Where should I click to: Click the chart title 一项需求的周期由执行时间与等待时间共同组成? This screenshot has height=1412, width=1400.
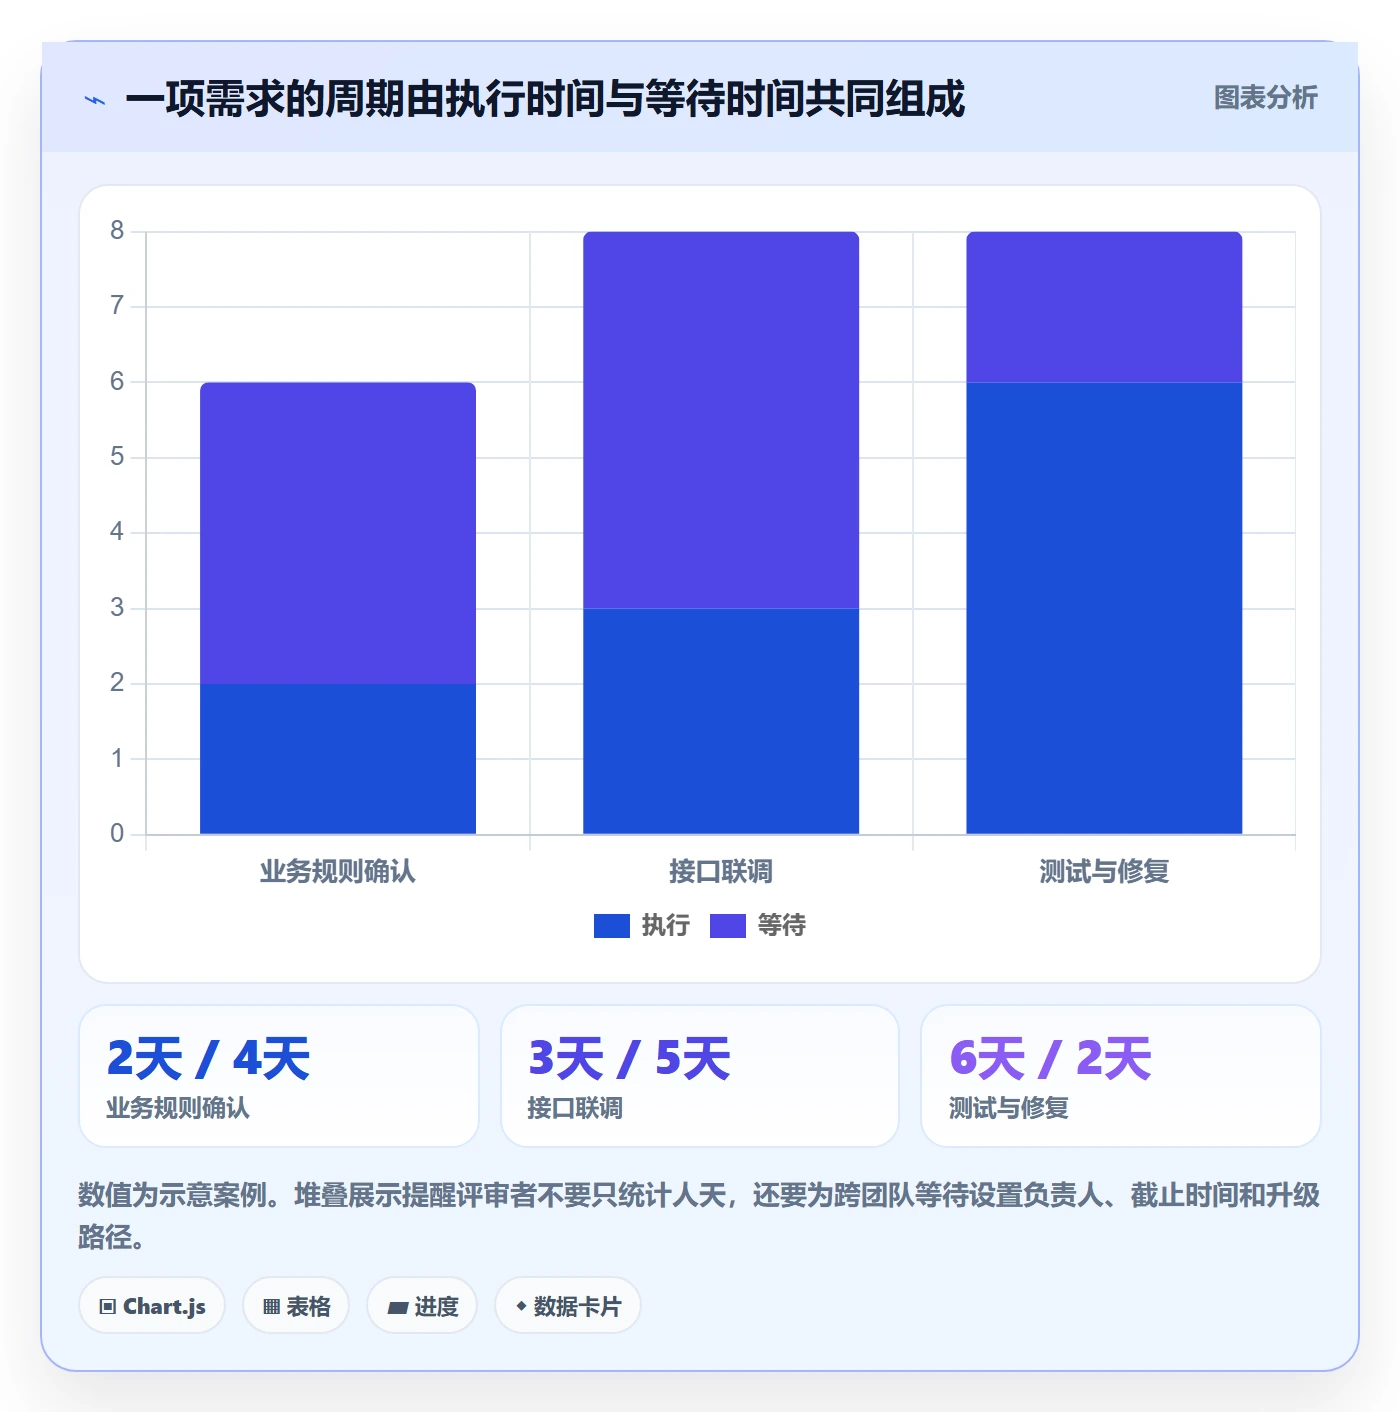click(x=545, y=99)
